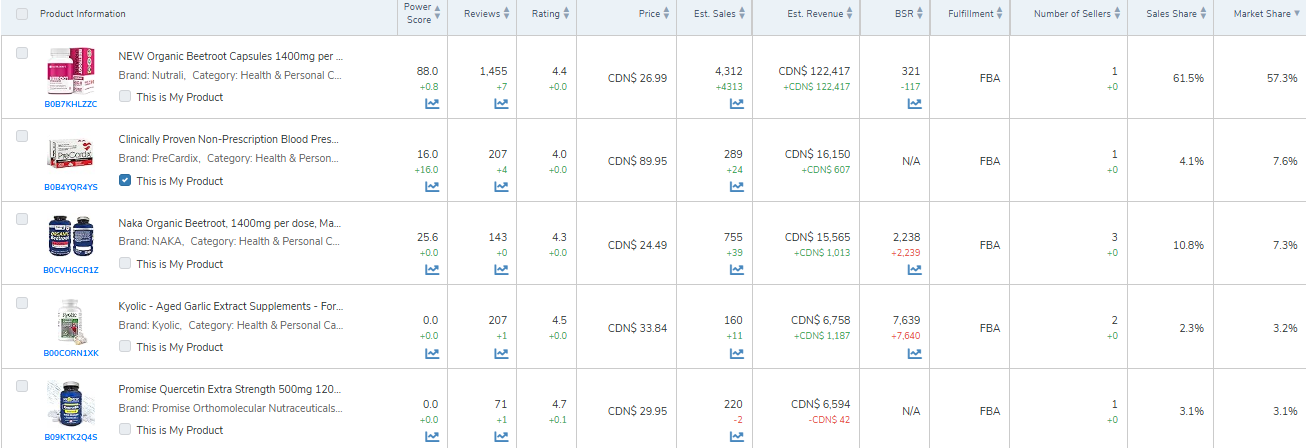The width and height of the screenshot is (1306, 448).
Task: Open Est. Sales chart for Naka Organic Beetroot
Action: pos(736,269)
